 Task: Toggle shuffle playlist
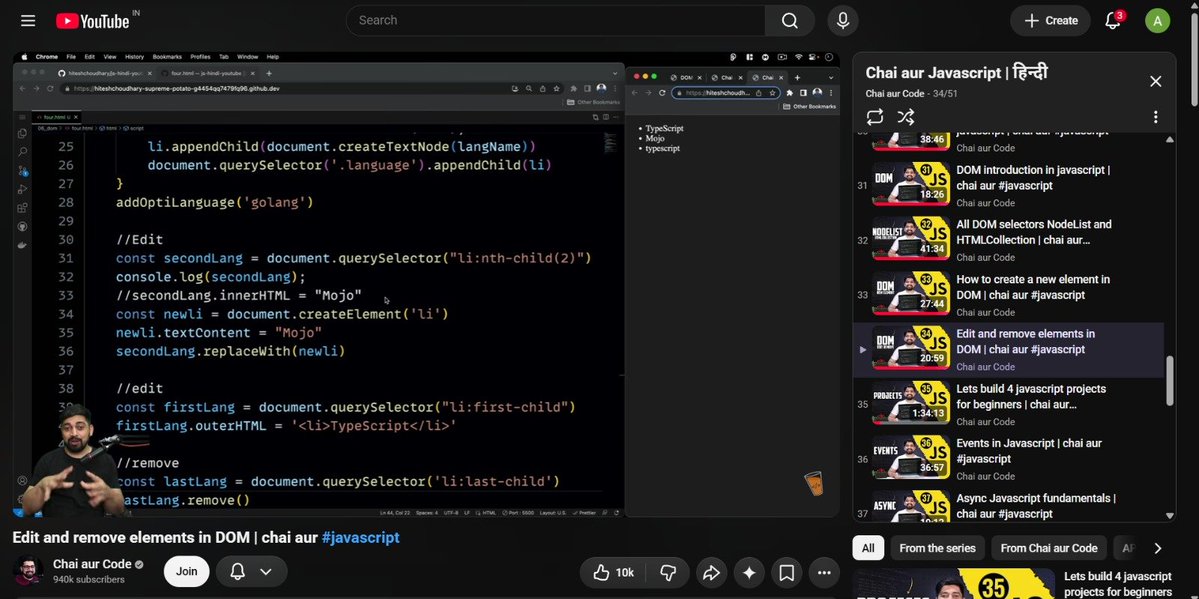point(905,117)
